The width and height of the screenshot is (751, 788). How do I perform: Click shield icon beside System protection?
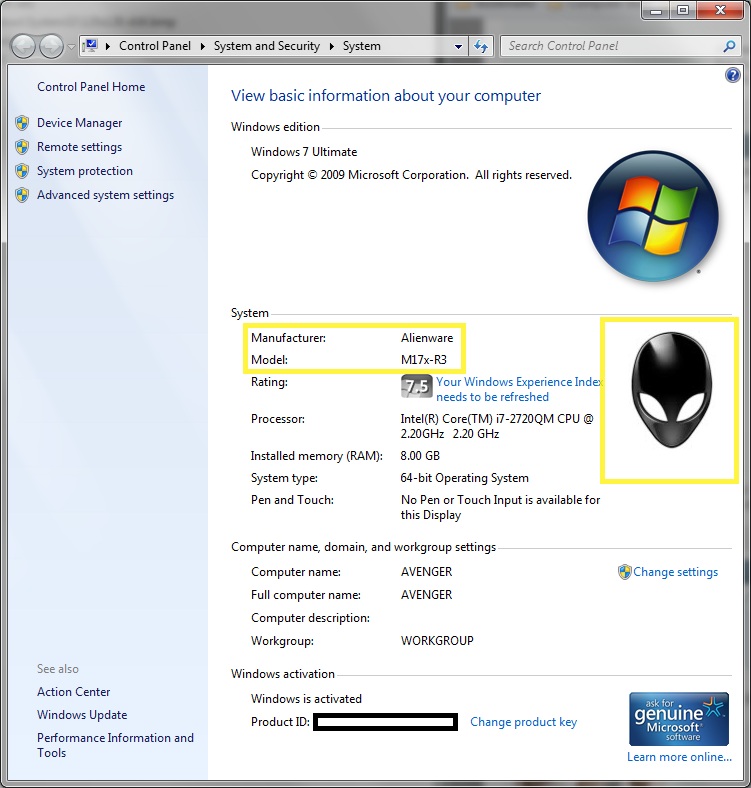coord(22,171)
